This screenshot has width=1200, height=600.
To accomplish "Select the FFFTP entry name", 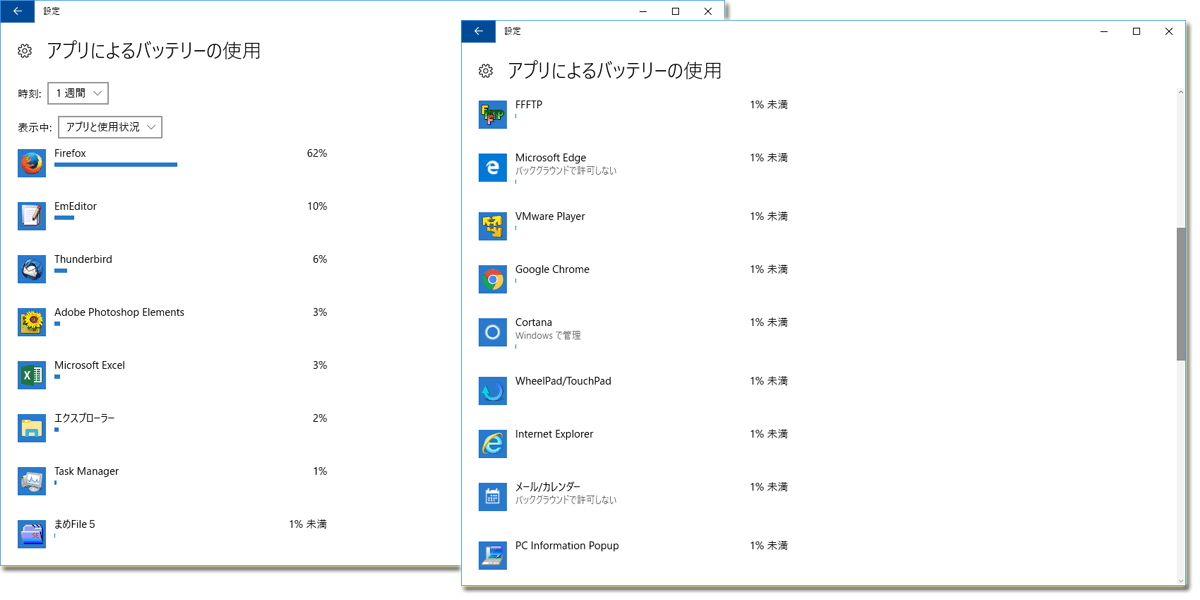I will pos(528,104).
